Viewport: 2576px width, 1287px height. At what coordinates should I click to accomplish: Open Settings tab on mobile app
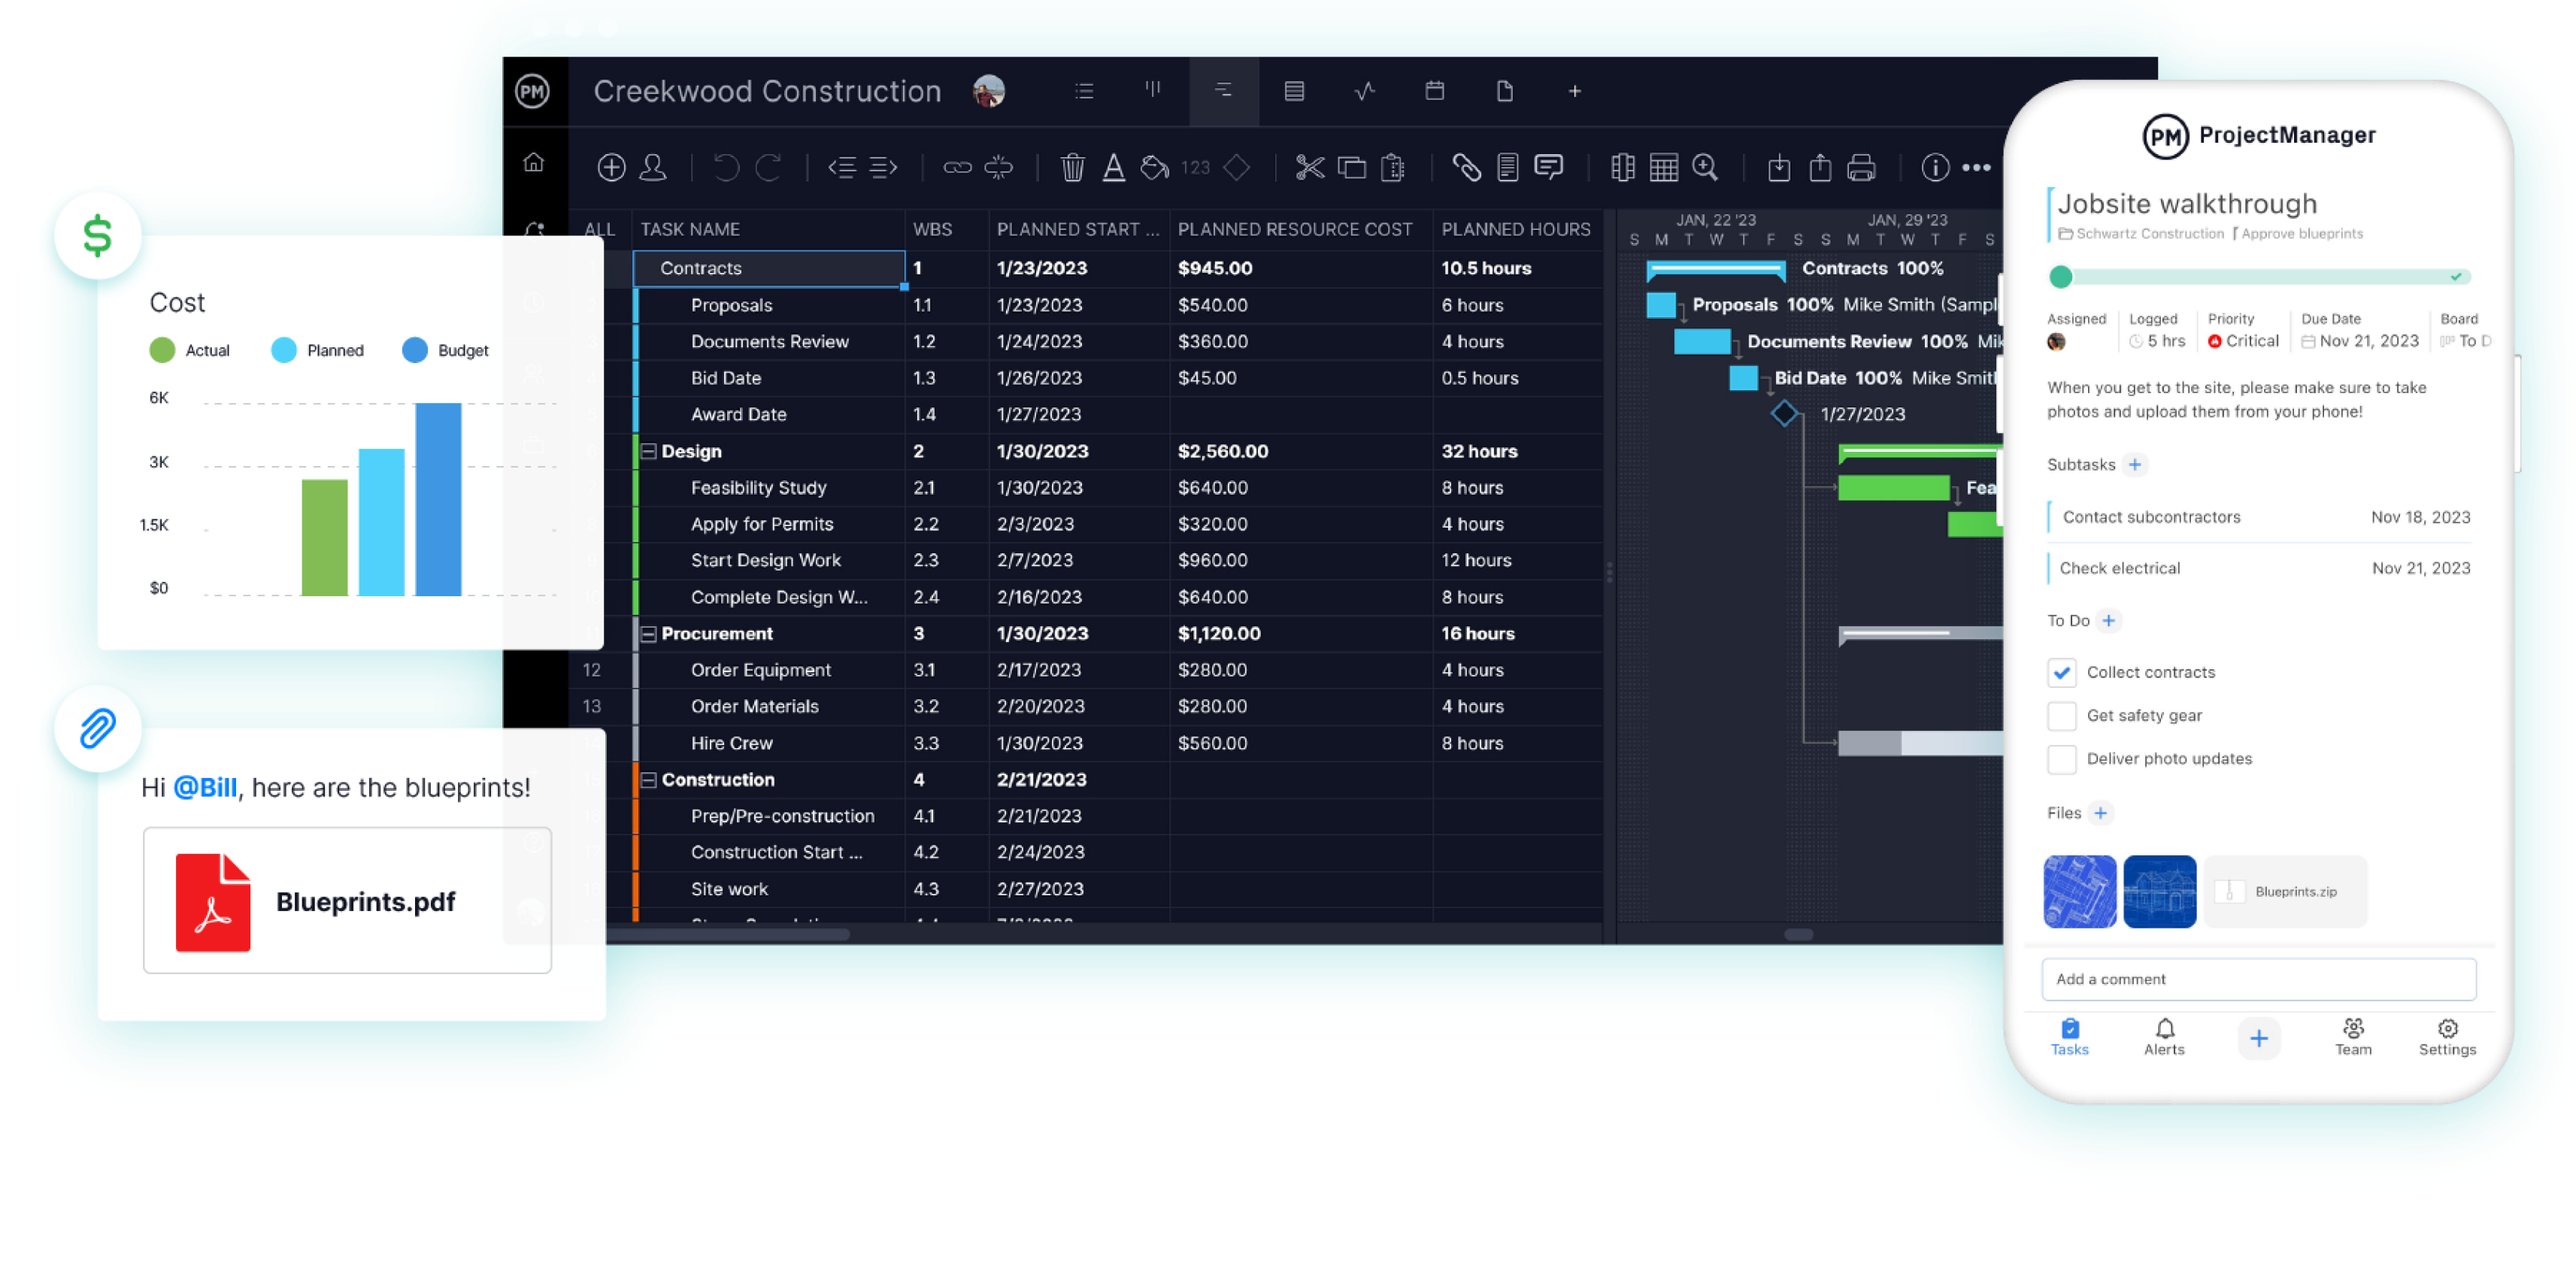(x=2447, y=1037)
